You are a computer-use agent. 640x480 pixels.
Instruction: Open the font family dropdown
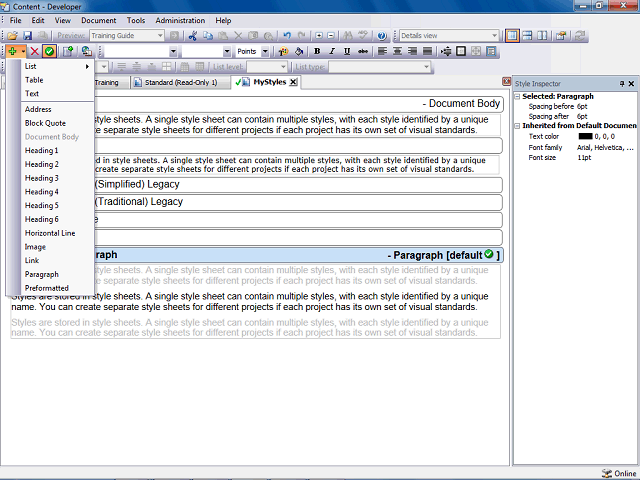[173, 51]
